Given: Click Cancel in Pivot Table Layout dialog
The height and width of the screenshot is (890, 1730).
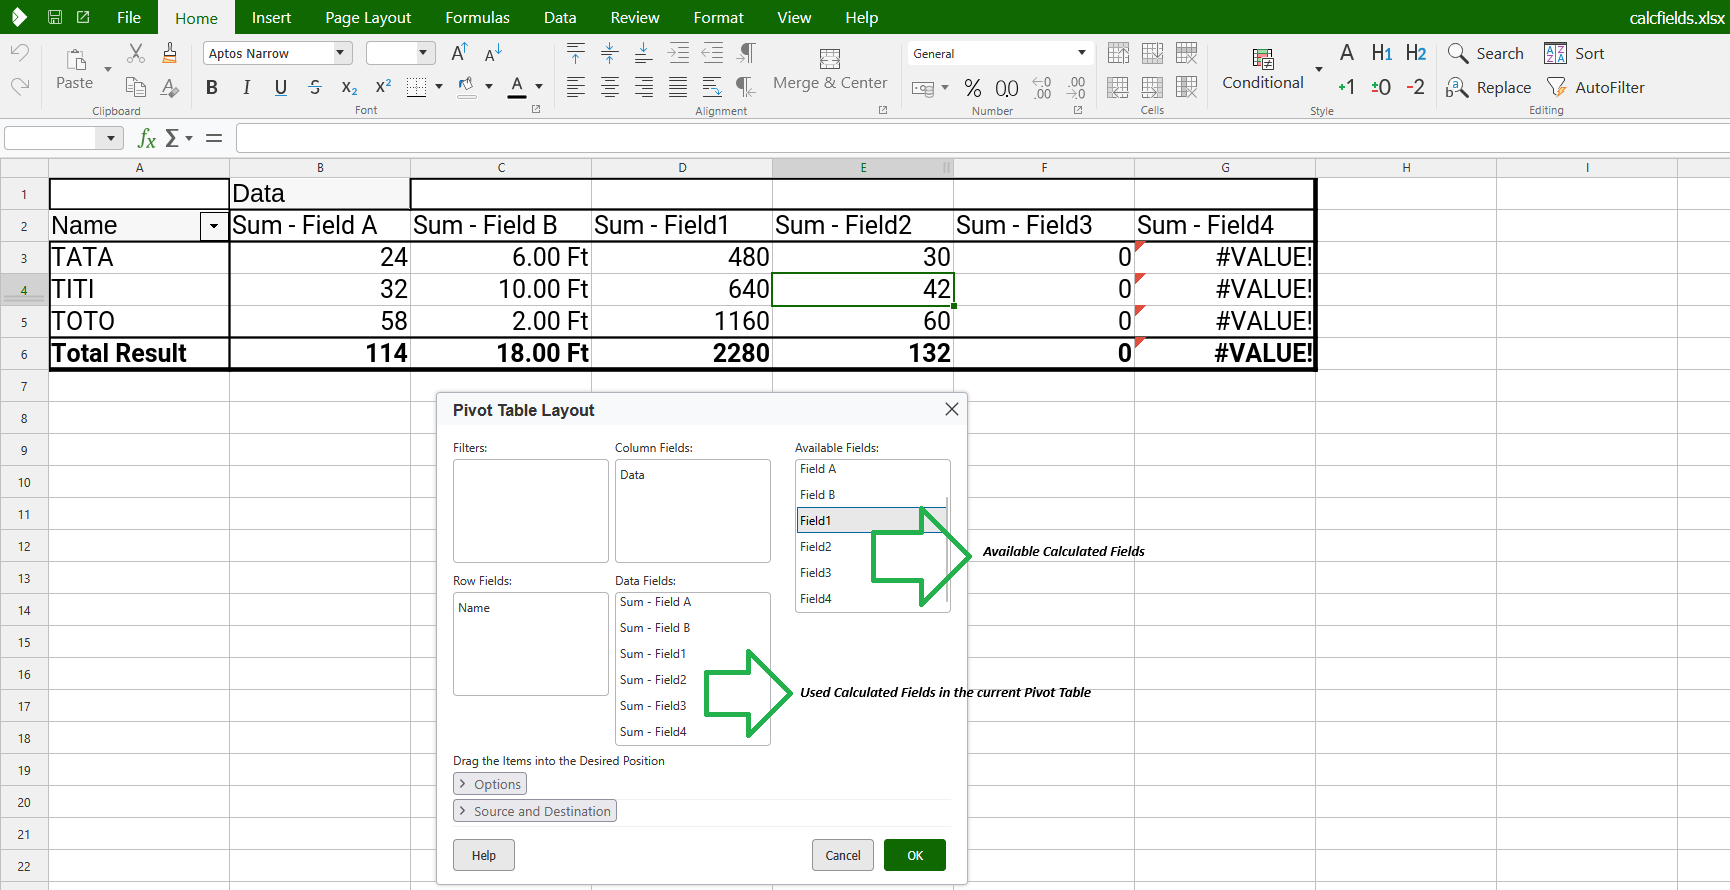Looking at the screenshot, I should pyautogui.click(x=842, y=855).
